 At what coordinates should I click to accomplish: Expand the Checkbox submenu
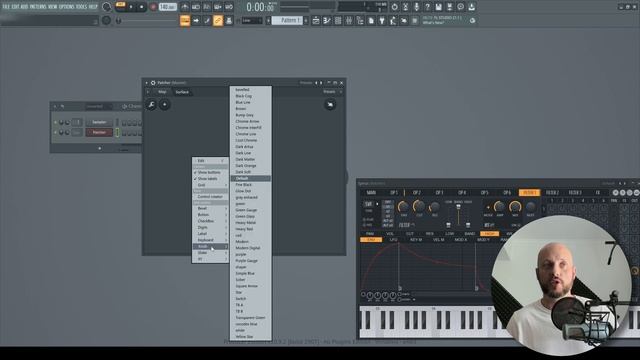click(210, 221)
